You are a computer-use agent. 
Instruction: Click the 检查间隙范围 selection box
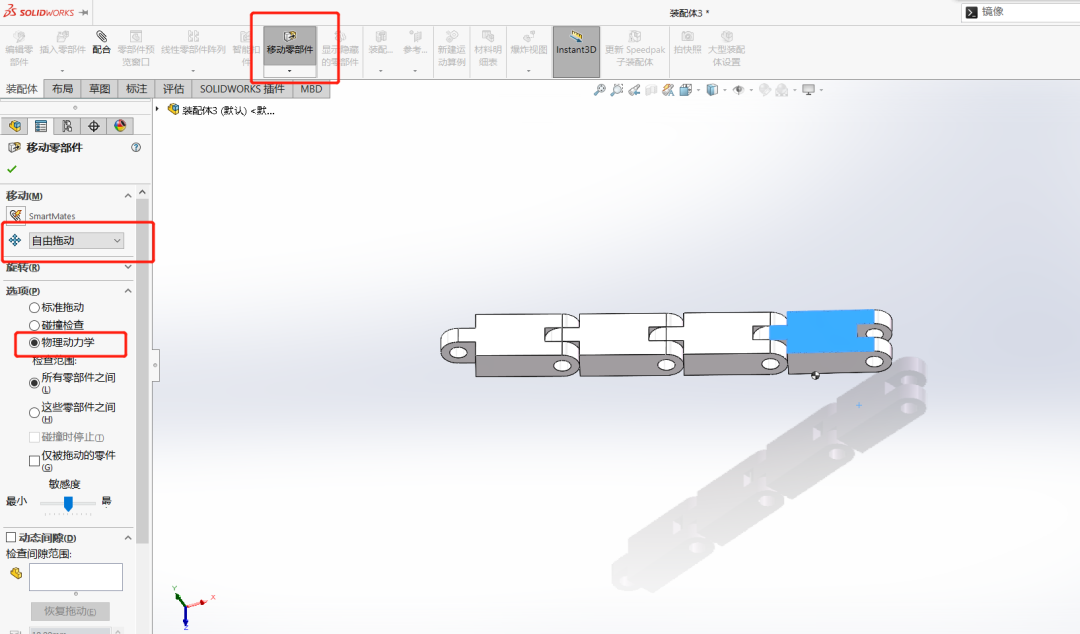pos(76,577)
